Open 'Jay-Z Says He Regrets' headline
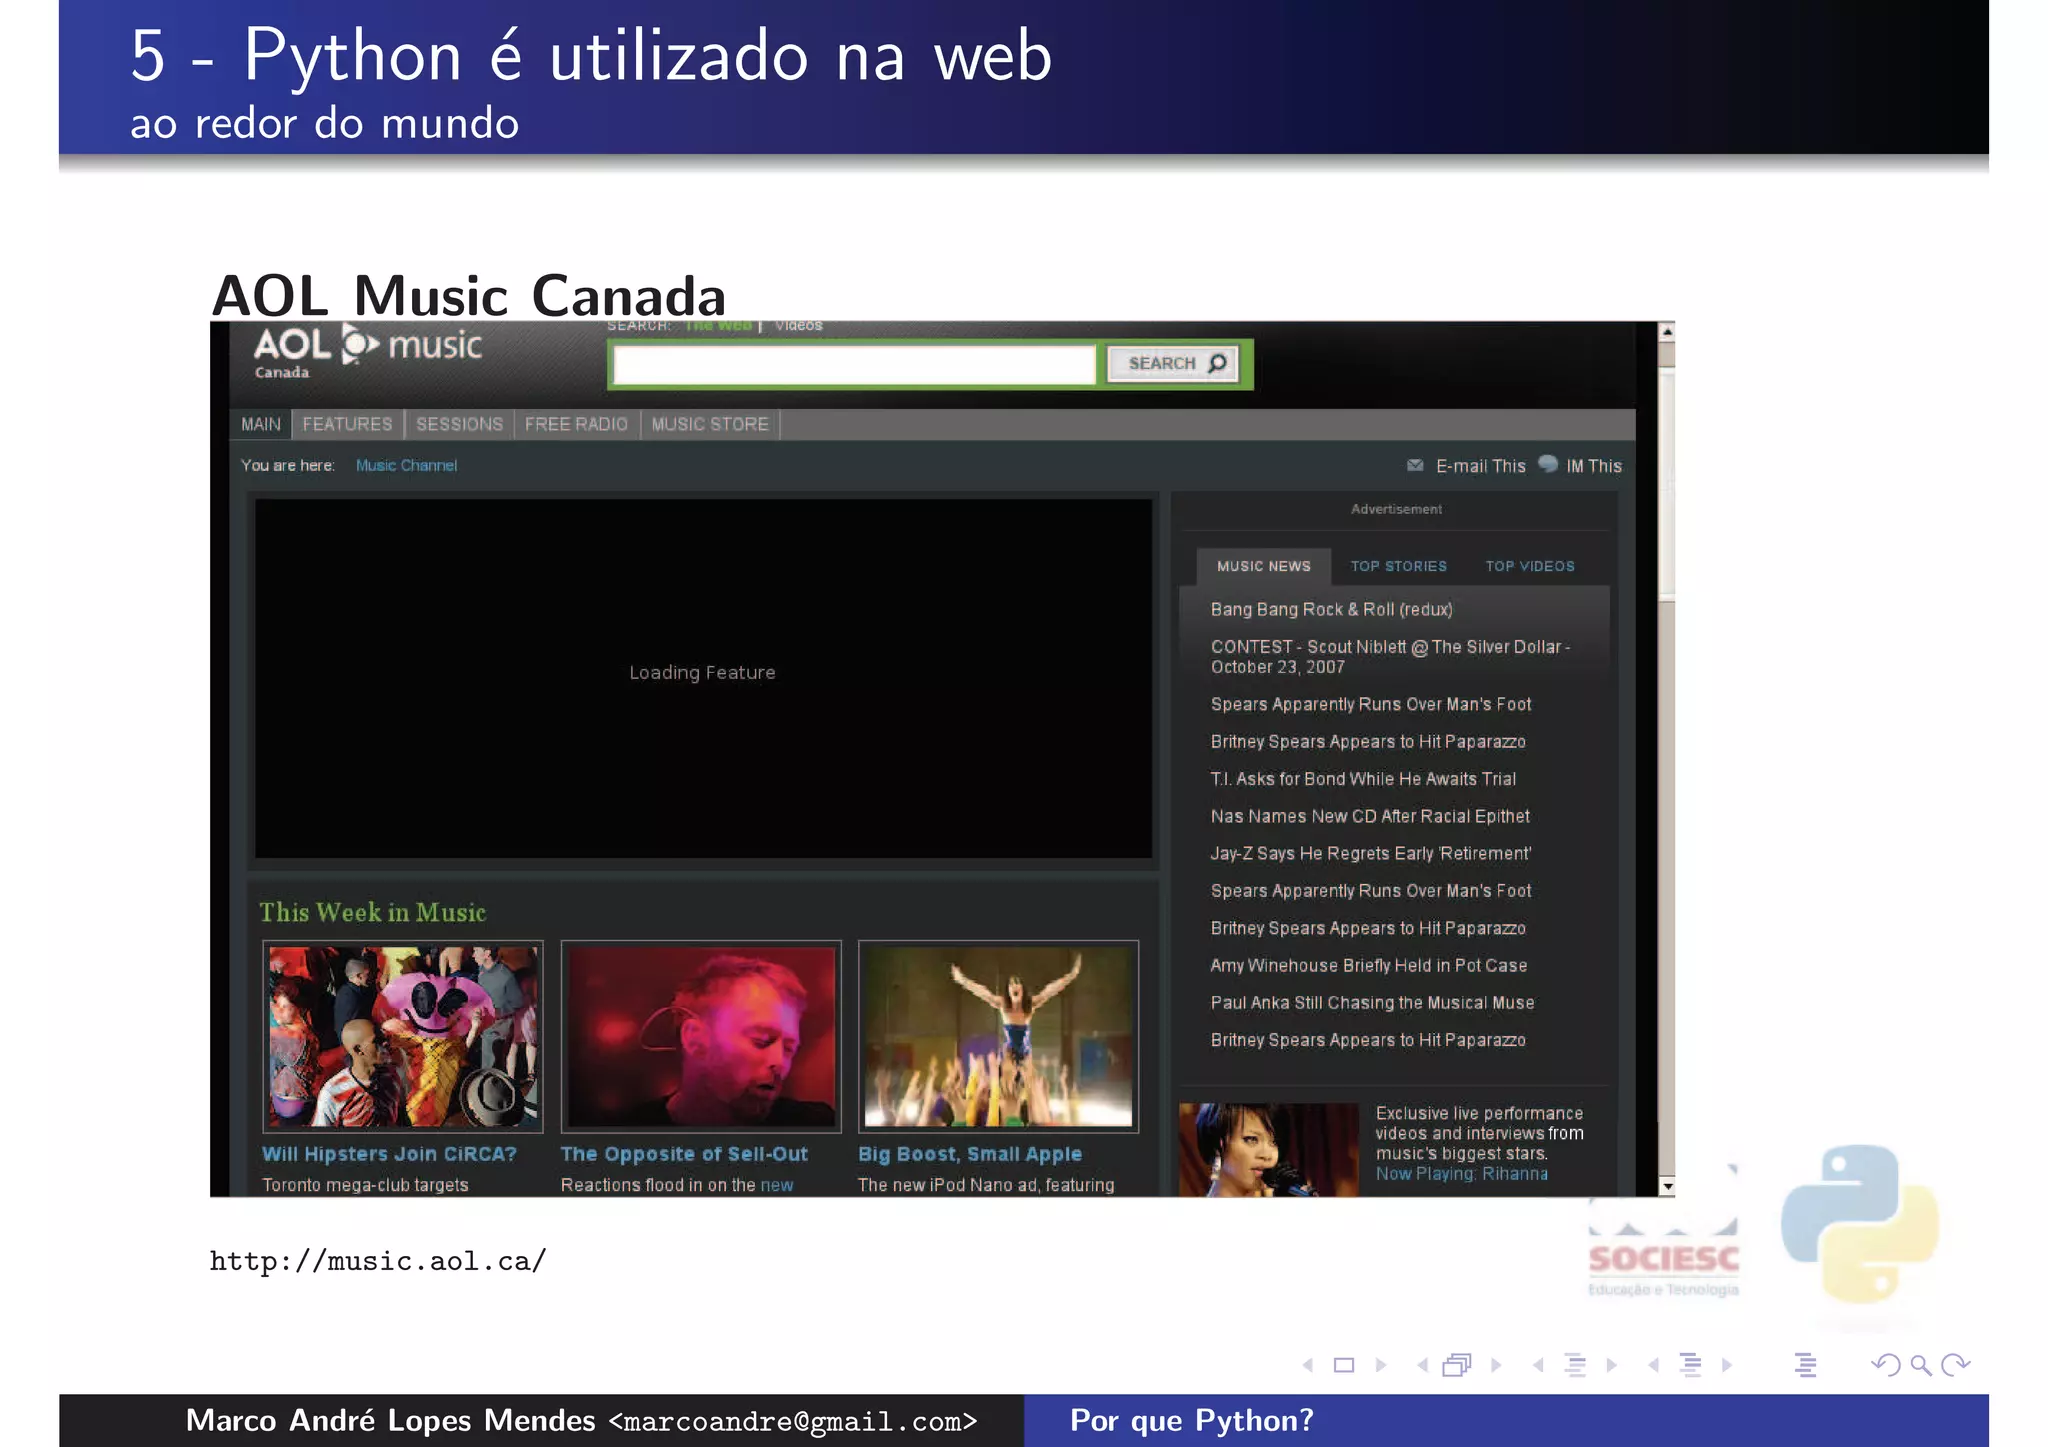The image size is (2048, 1447). [1371, 853]
